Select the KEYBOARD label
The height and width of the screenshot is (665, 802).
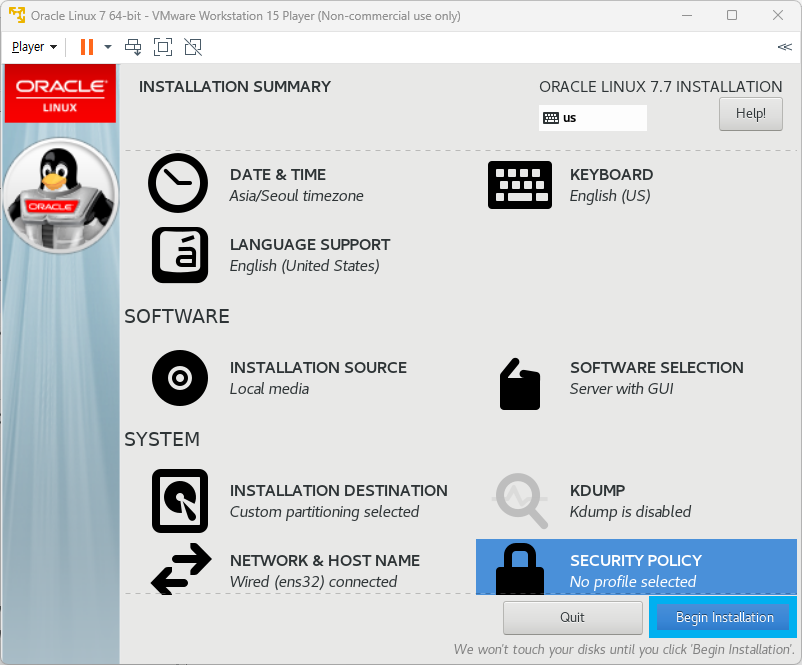click(x=611, y=175)
